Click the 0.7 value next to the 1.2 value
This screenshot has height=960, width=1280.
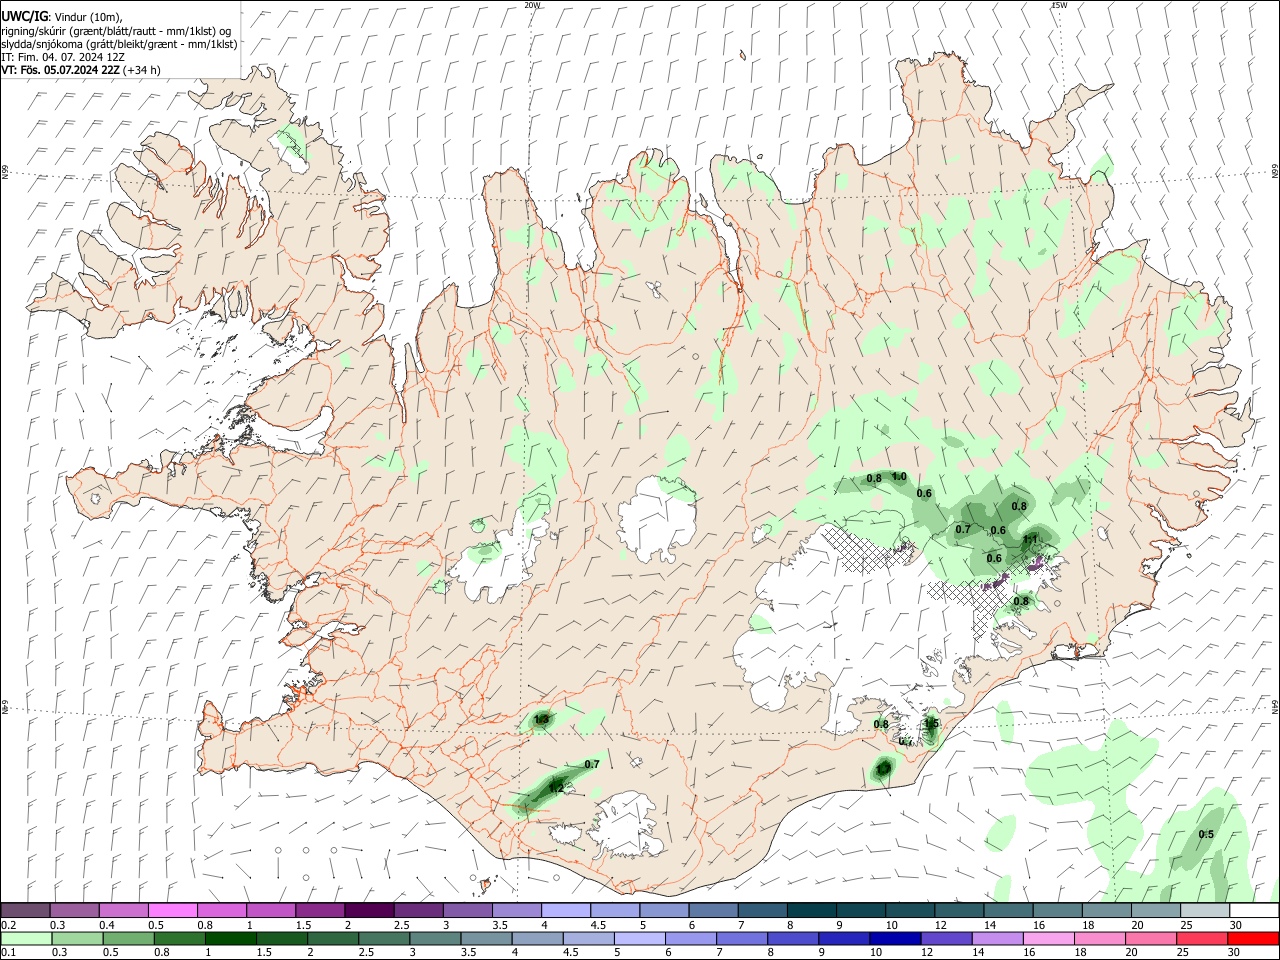pos(592,764)
